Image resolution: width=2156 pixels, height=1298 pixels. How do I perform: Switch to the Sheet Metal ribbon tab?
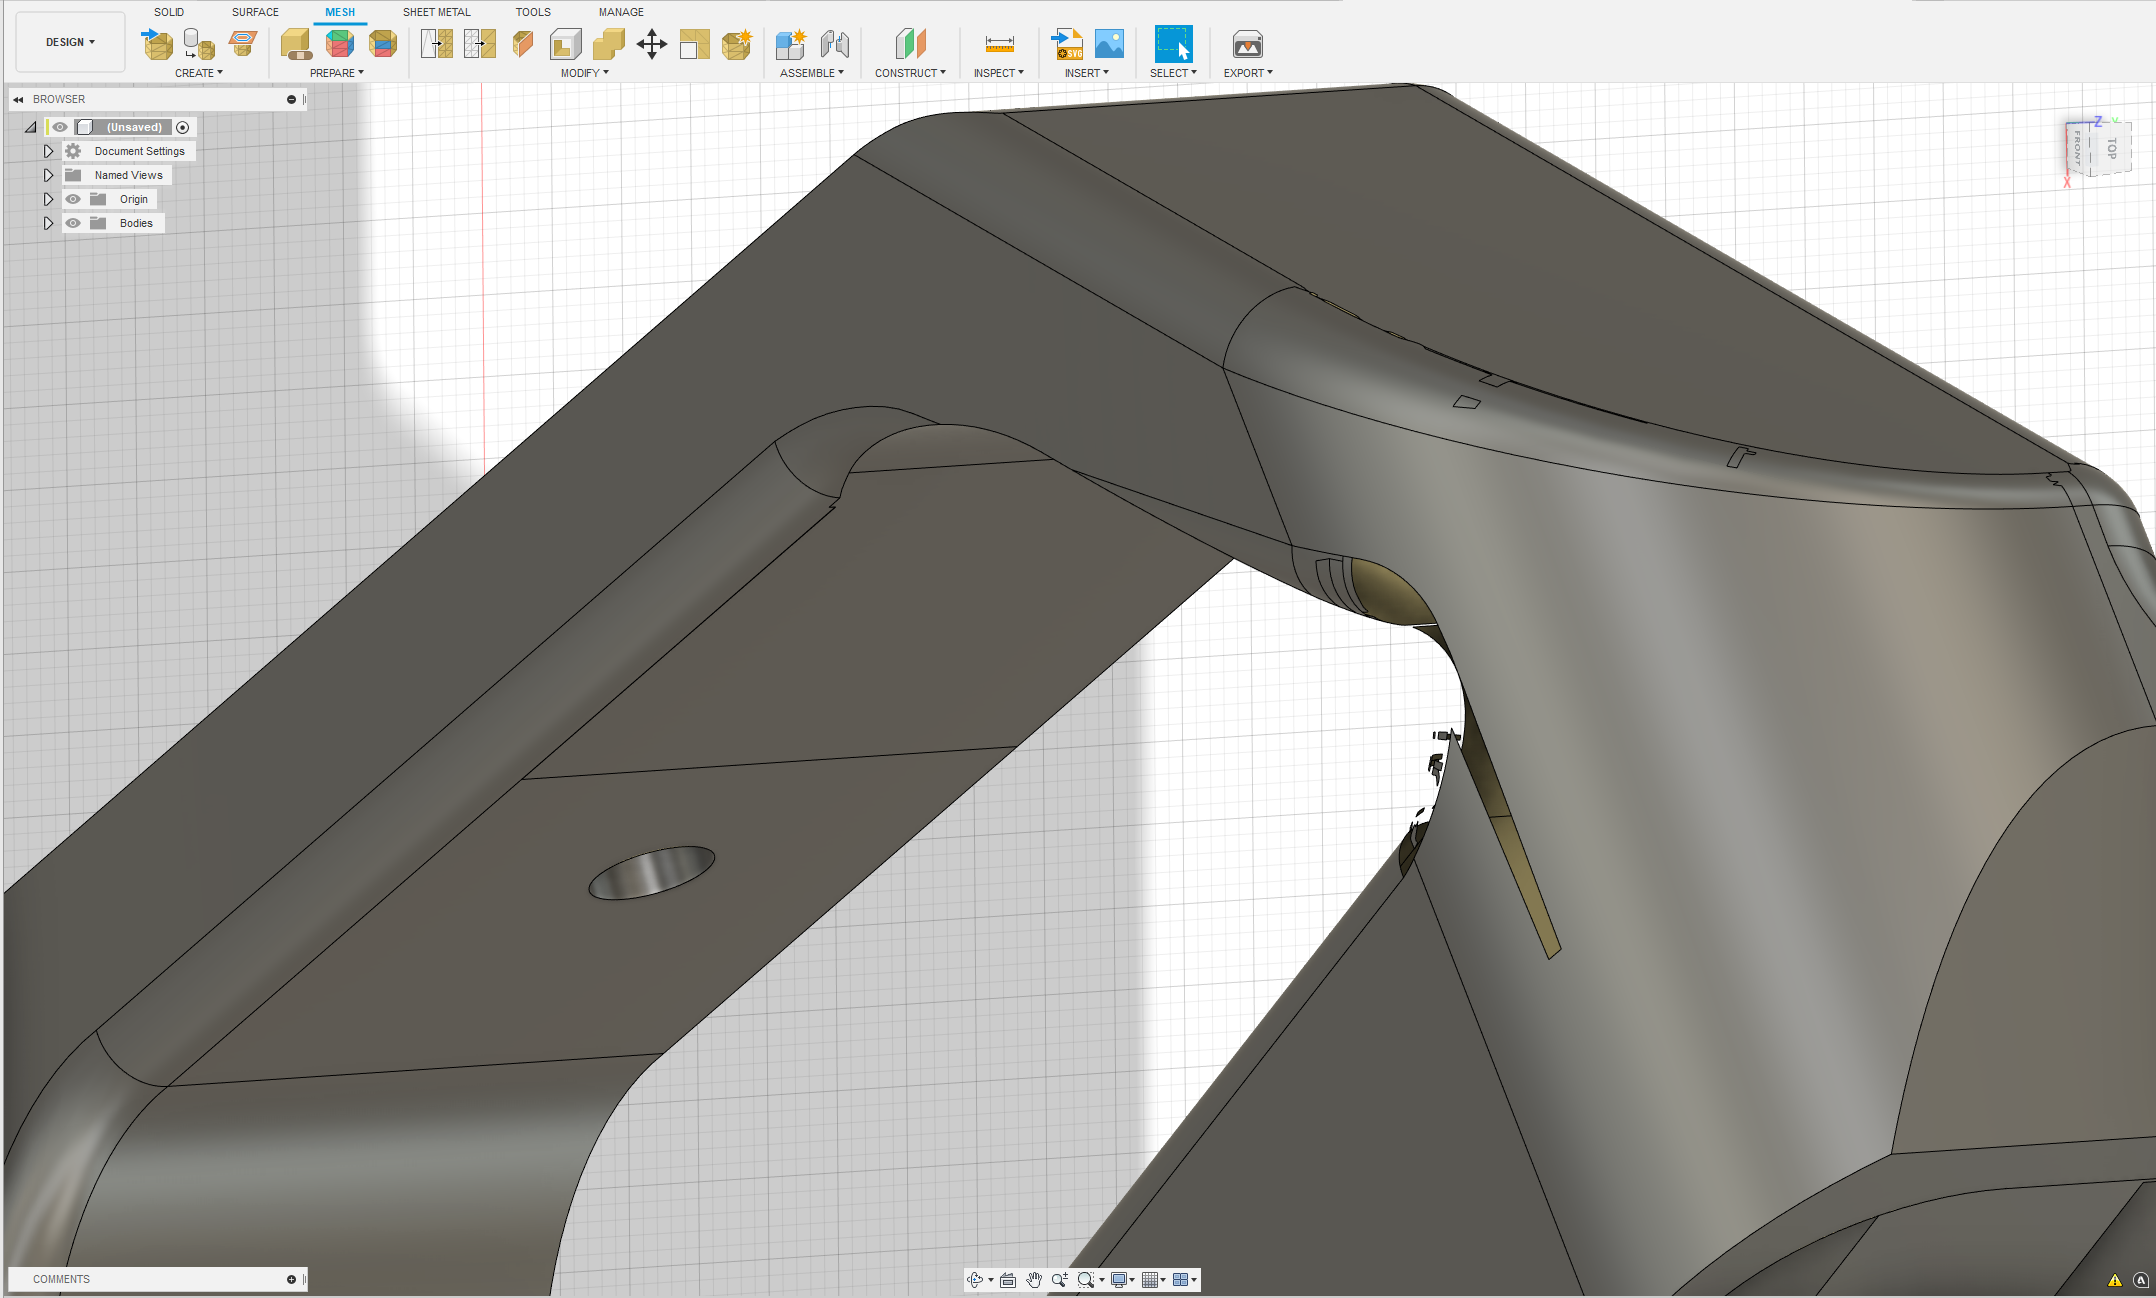coord(437,11)
